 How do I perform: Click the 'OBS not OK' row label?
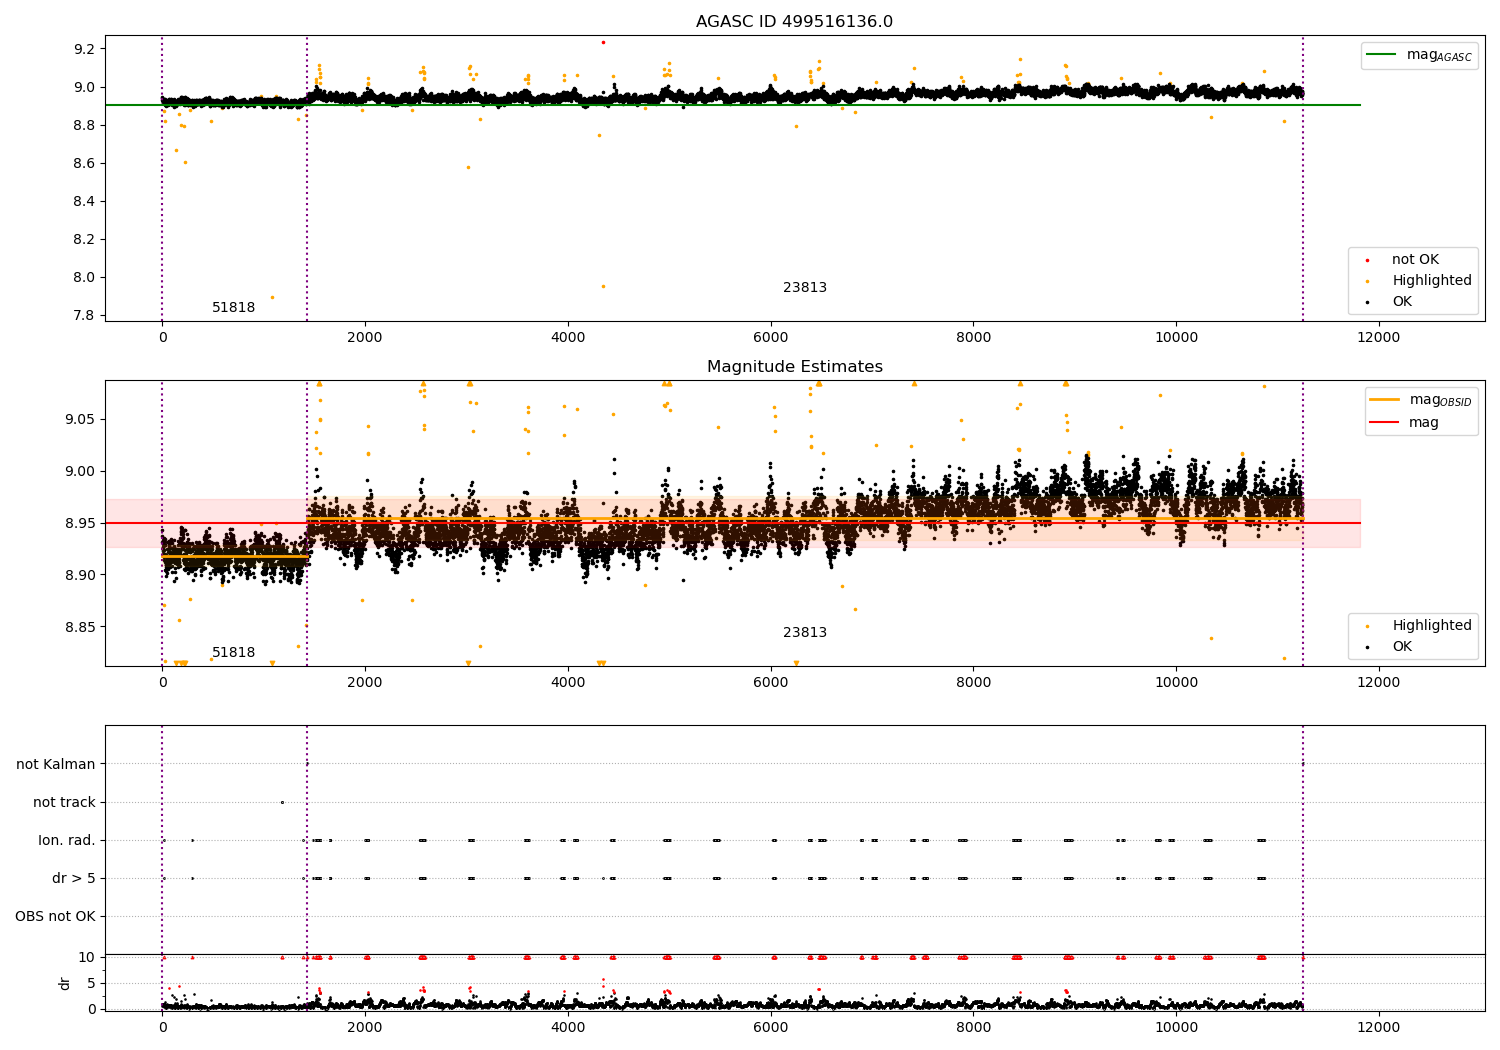tap(55, 917)
